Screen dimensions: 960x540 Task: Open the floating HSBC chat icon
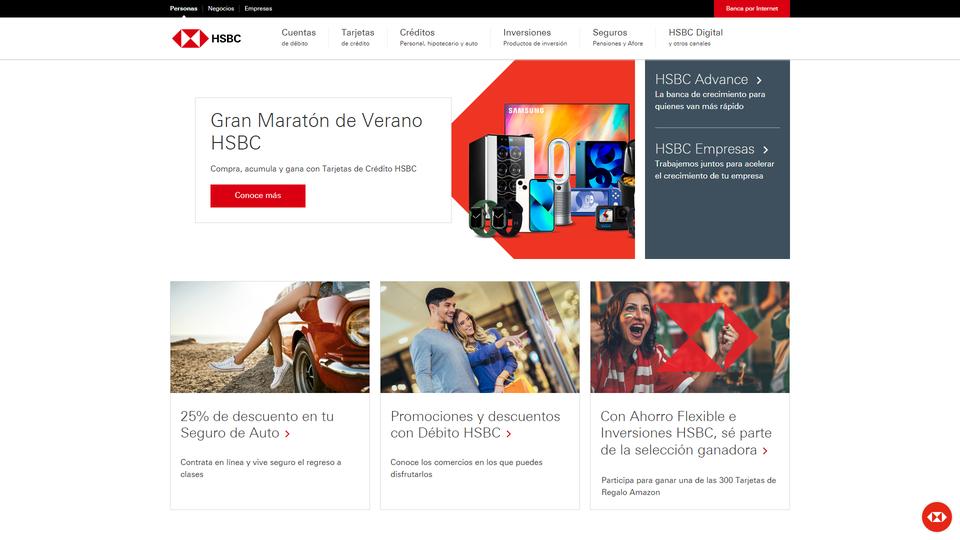(x=937, y=517)
